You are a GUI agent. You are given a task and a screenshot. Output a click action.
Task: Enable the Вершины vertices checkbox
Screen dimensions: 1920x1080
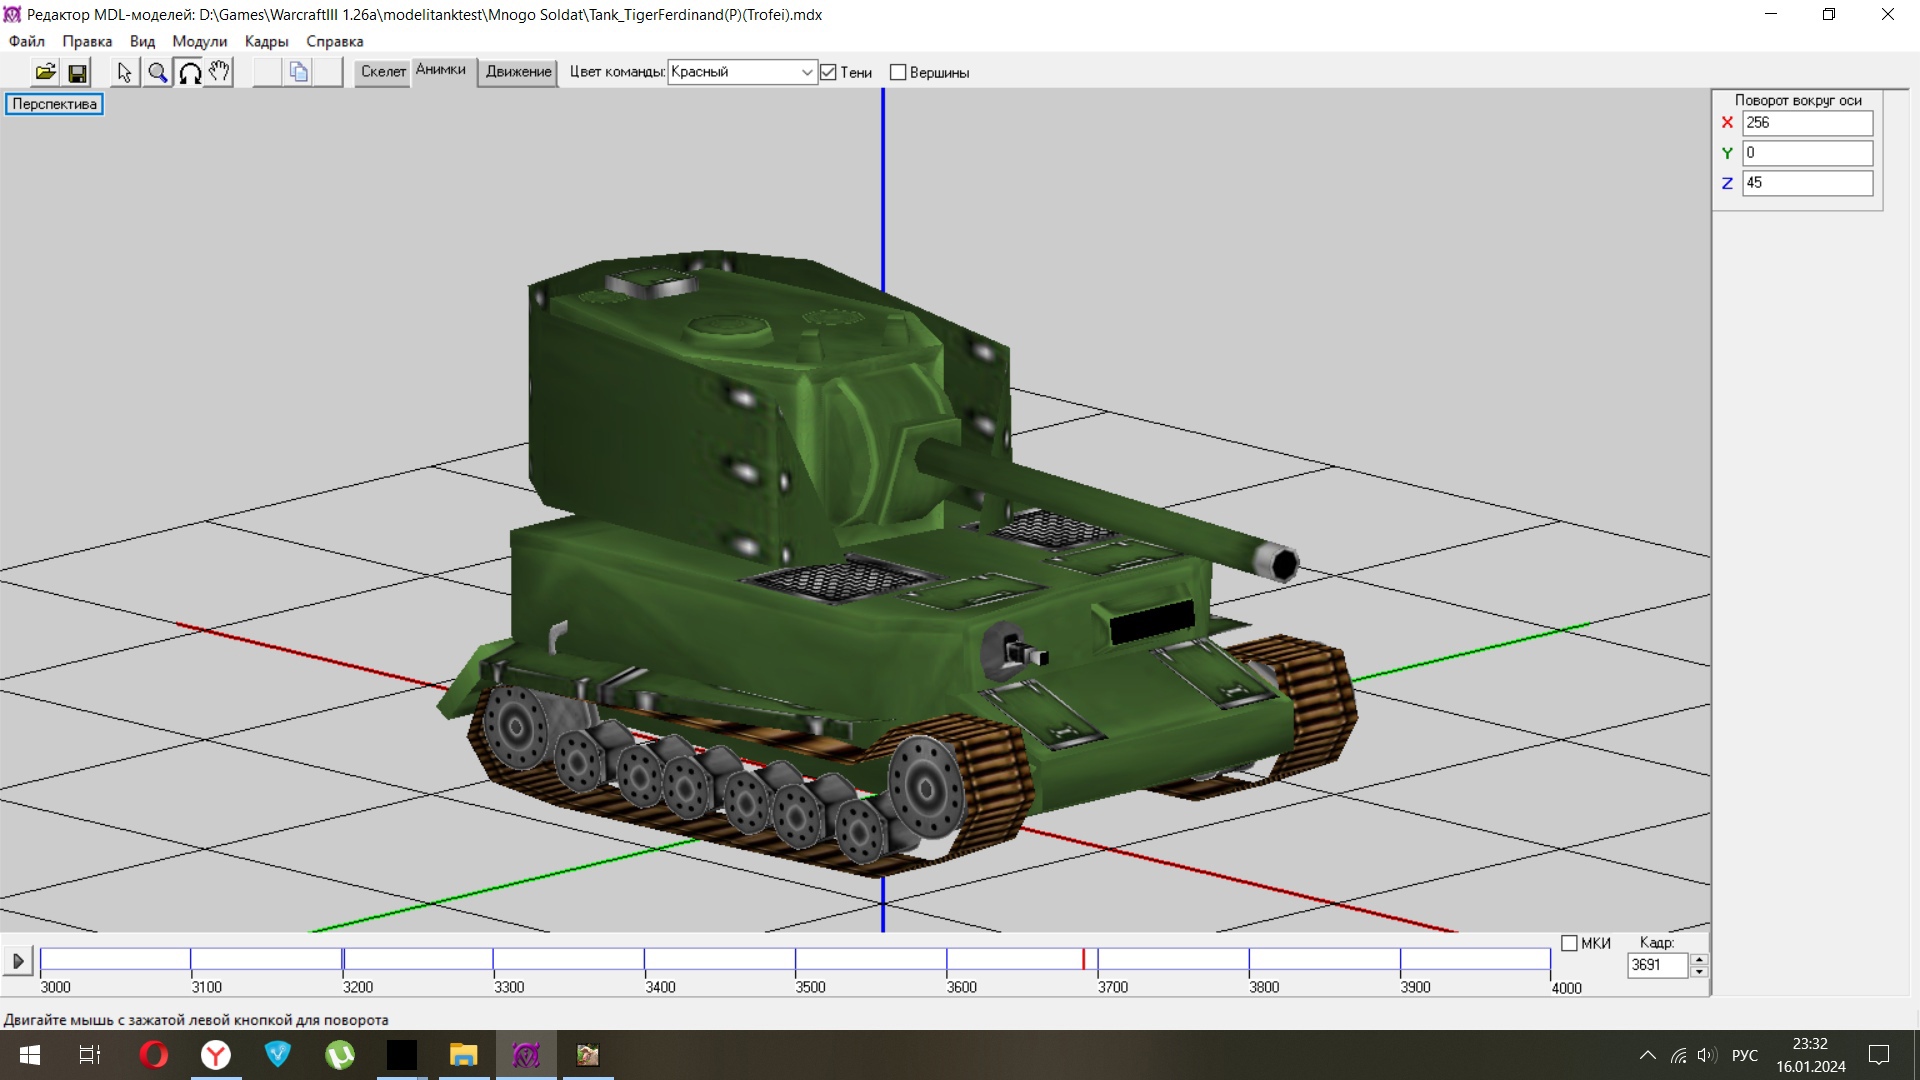click(x=898, y=72)
